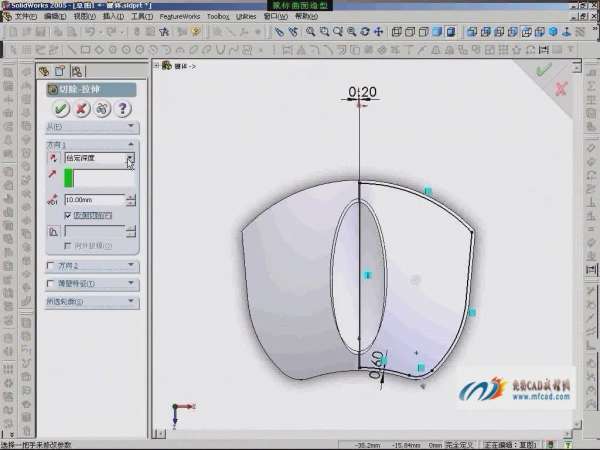
Task: Click the yellow Options gear icon
Action: (x=196, y=32)
